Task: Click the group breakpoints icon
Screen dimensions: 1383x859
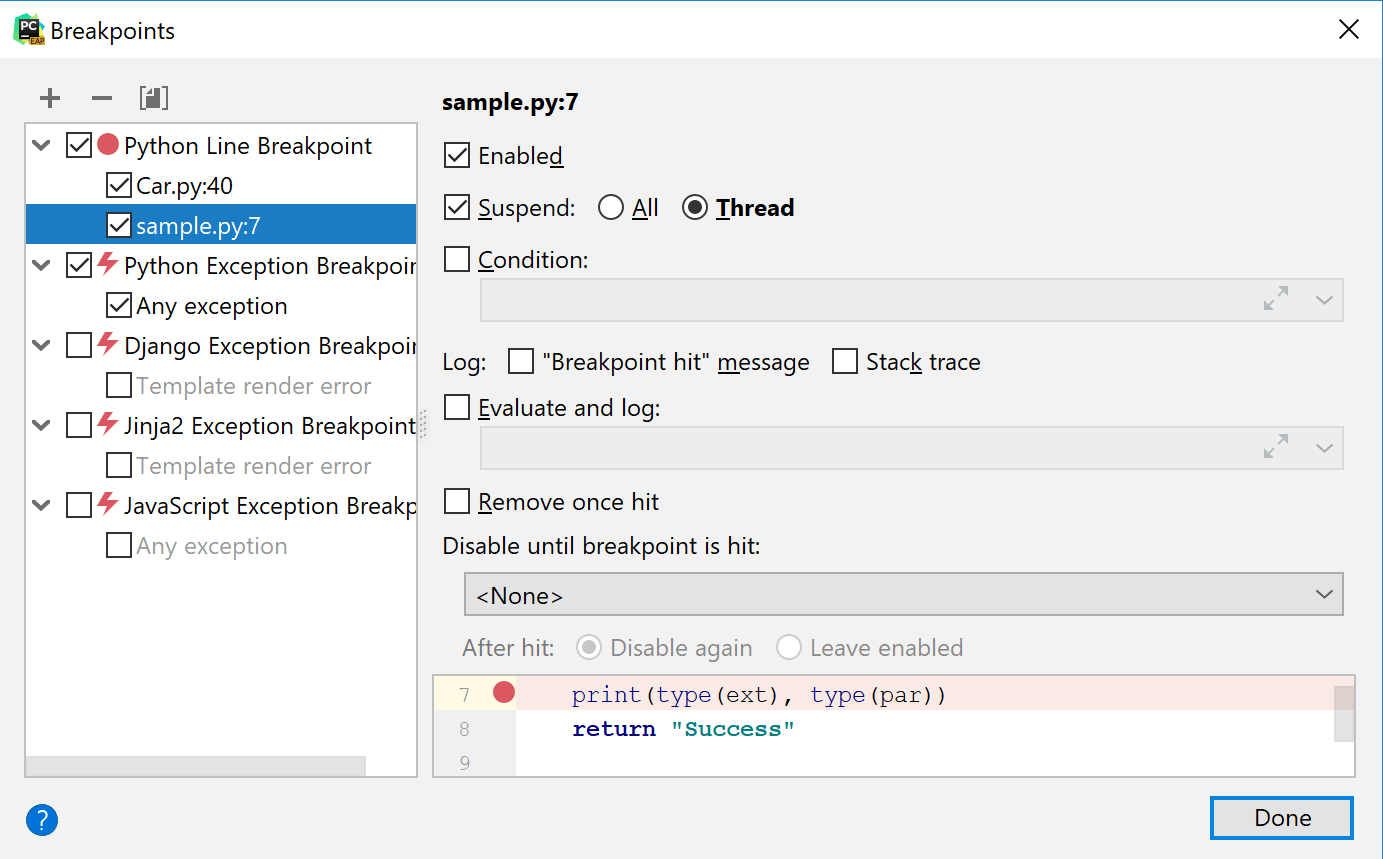Action: pos(154,98)
